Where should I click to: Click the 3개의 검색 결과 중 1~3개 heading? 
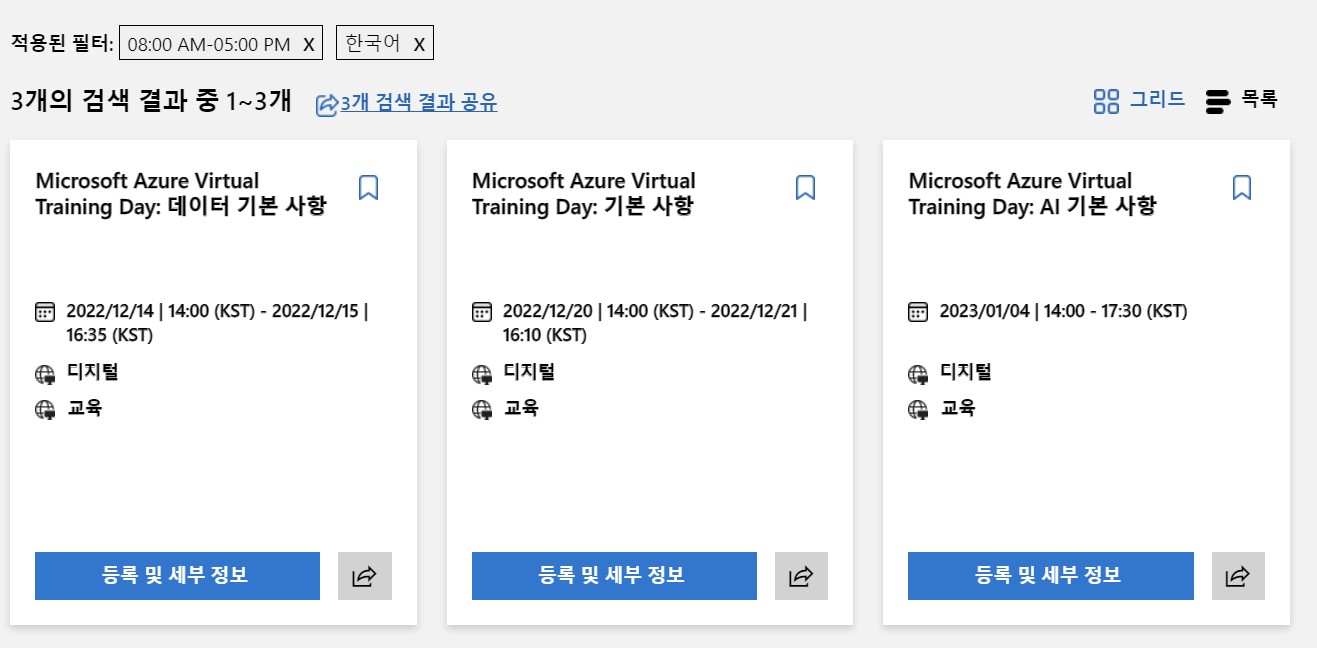pyautogui.click(x=151, y=101)
